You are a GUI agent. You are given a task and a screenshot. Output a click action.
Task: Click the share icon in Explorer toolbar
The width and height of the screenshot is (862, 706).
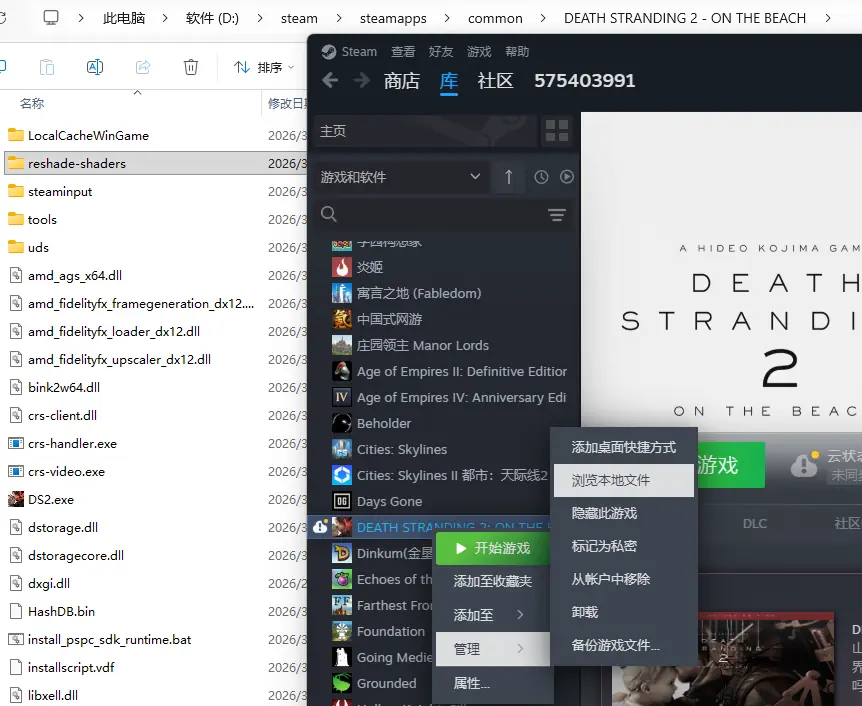[143, 67]
